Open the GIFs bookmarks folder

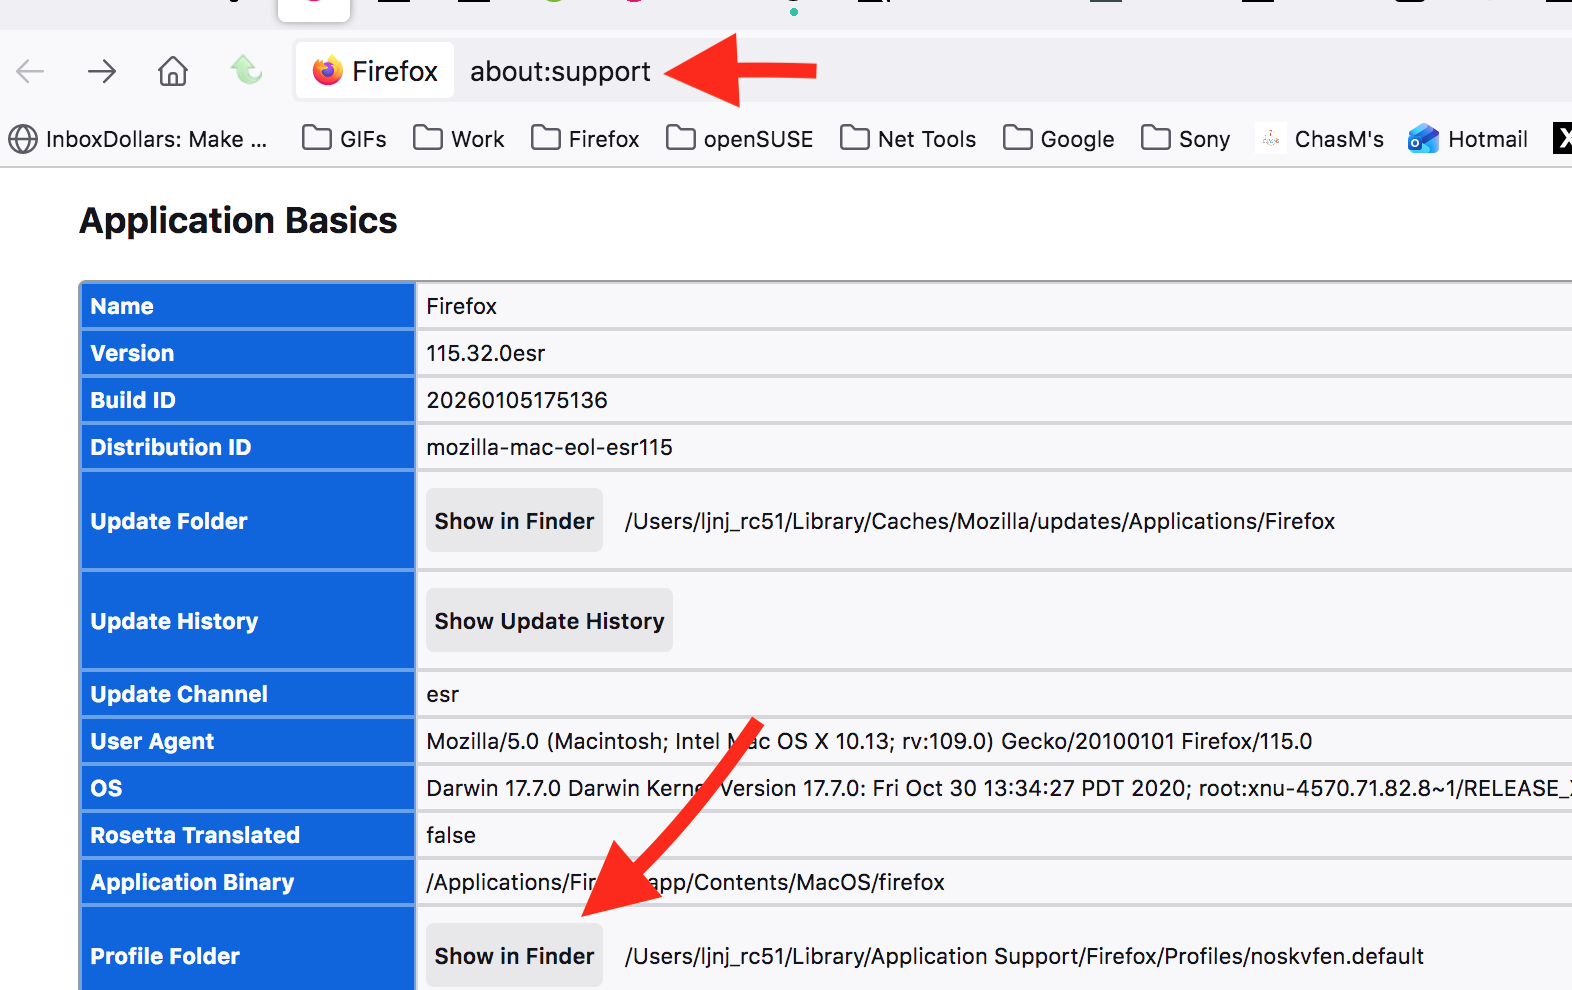click(x=345, y=139)
